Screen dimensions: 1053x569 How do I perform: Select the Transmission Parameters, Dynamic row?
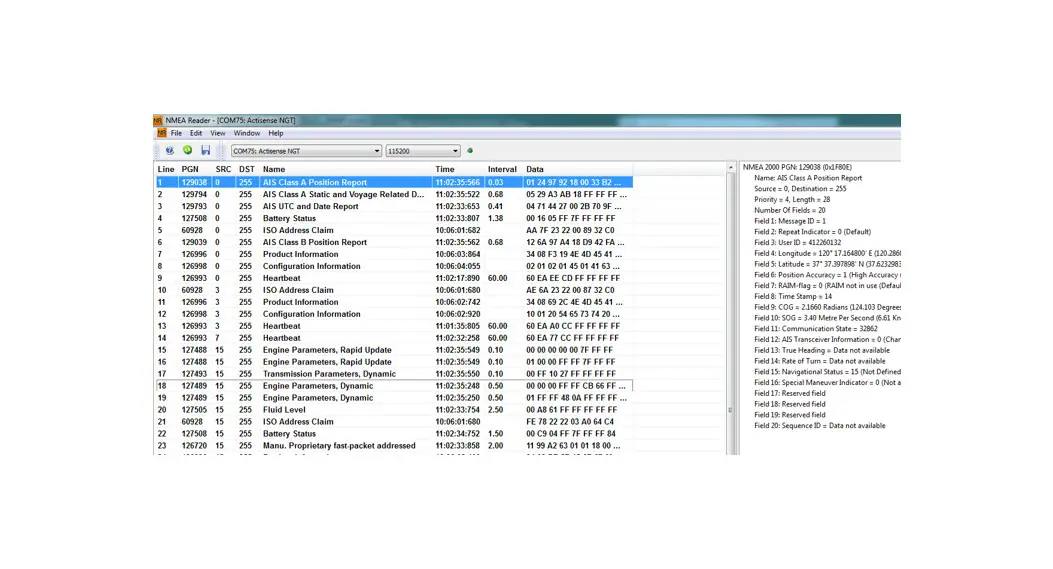point(394,374)
